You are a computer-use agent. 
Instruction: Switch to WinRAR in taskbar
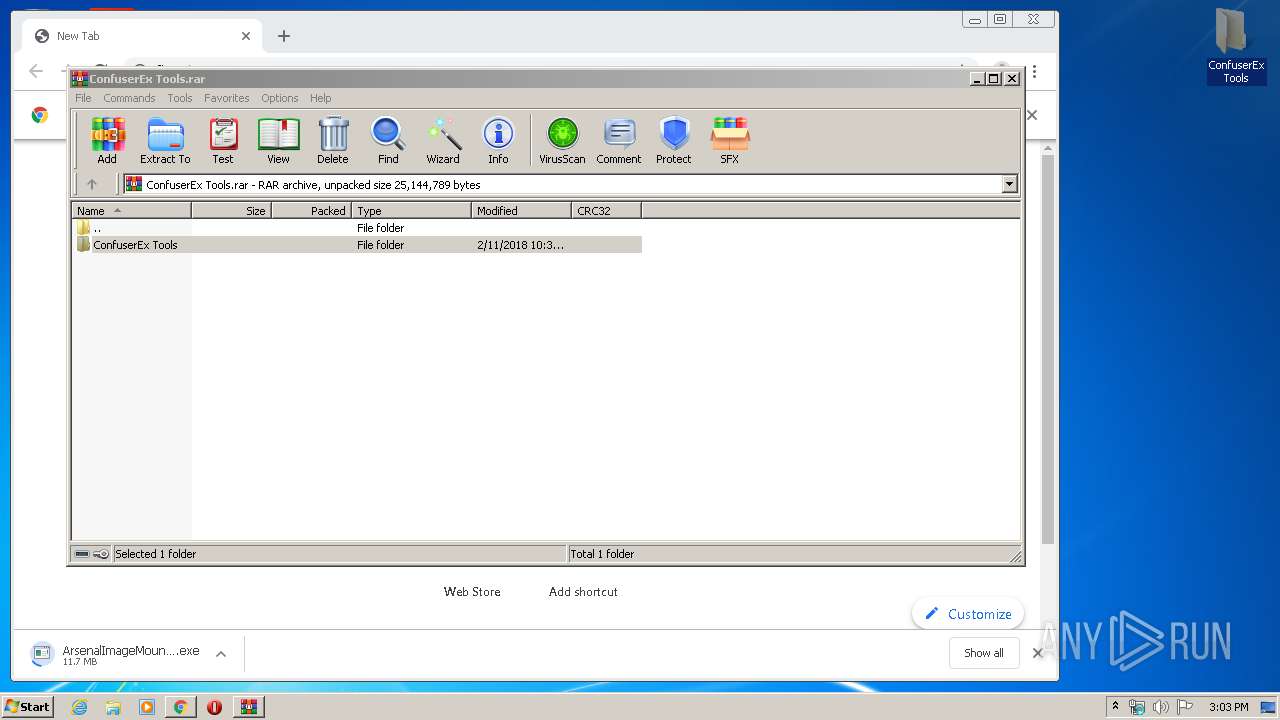248,707
